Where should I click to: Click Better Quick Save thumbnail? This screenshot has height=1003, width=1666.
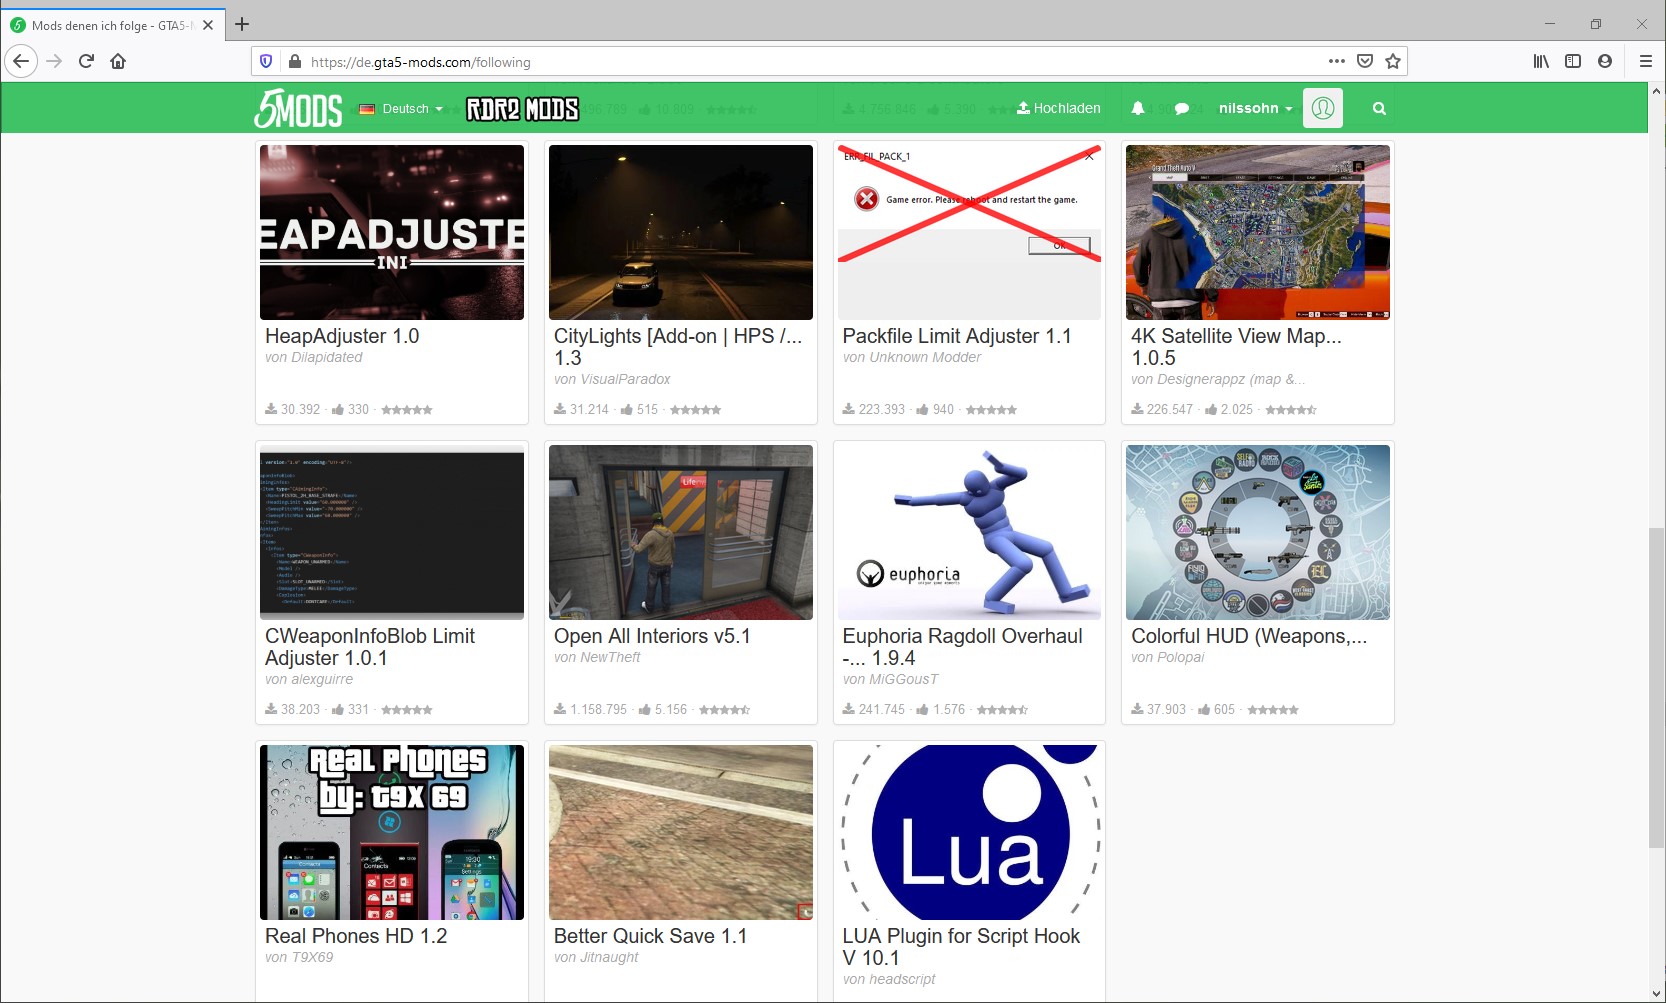tap(681, 832)
